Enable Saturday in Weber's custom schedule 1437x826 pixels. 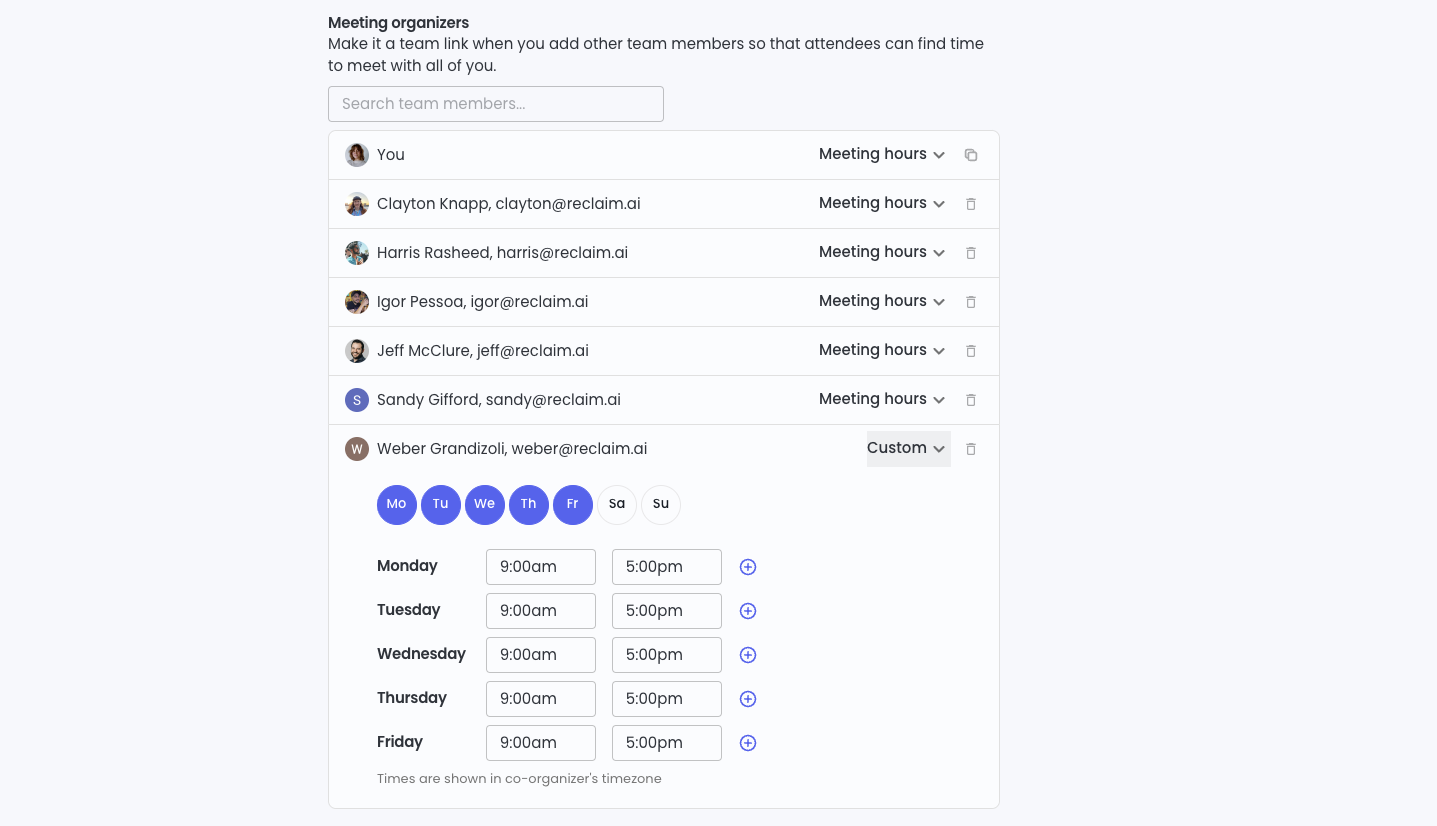(617, 504)
